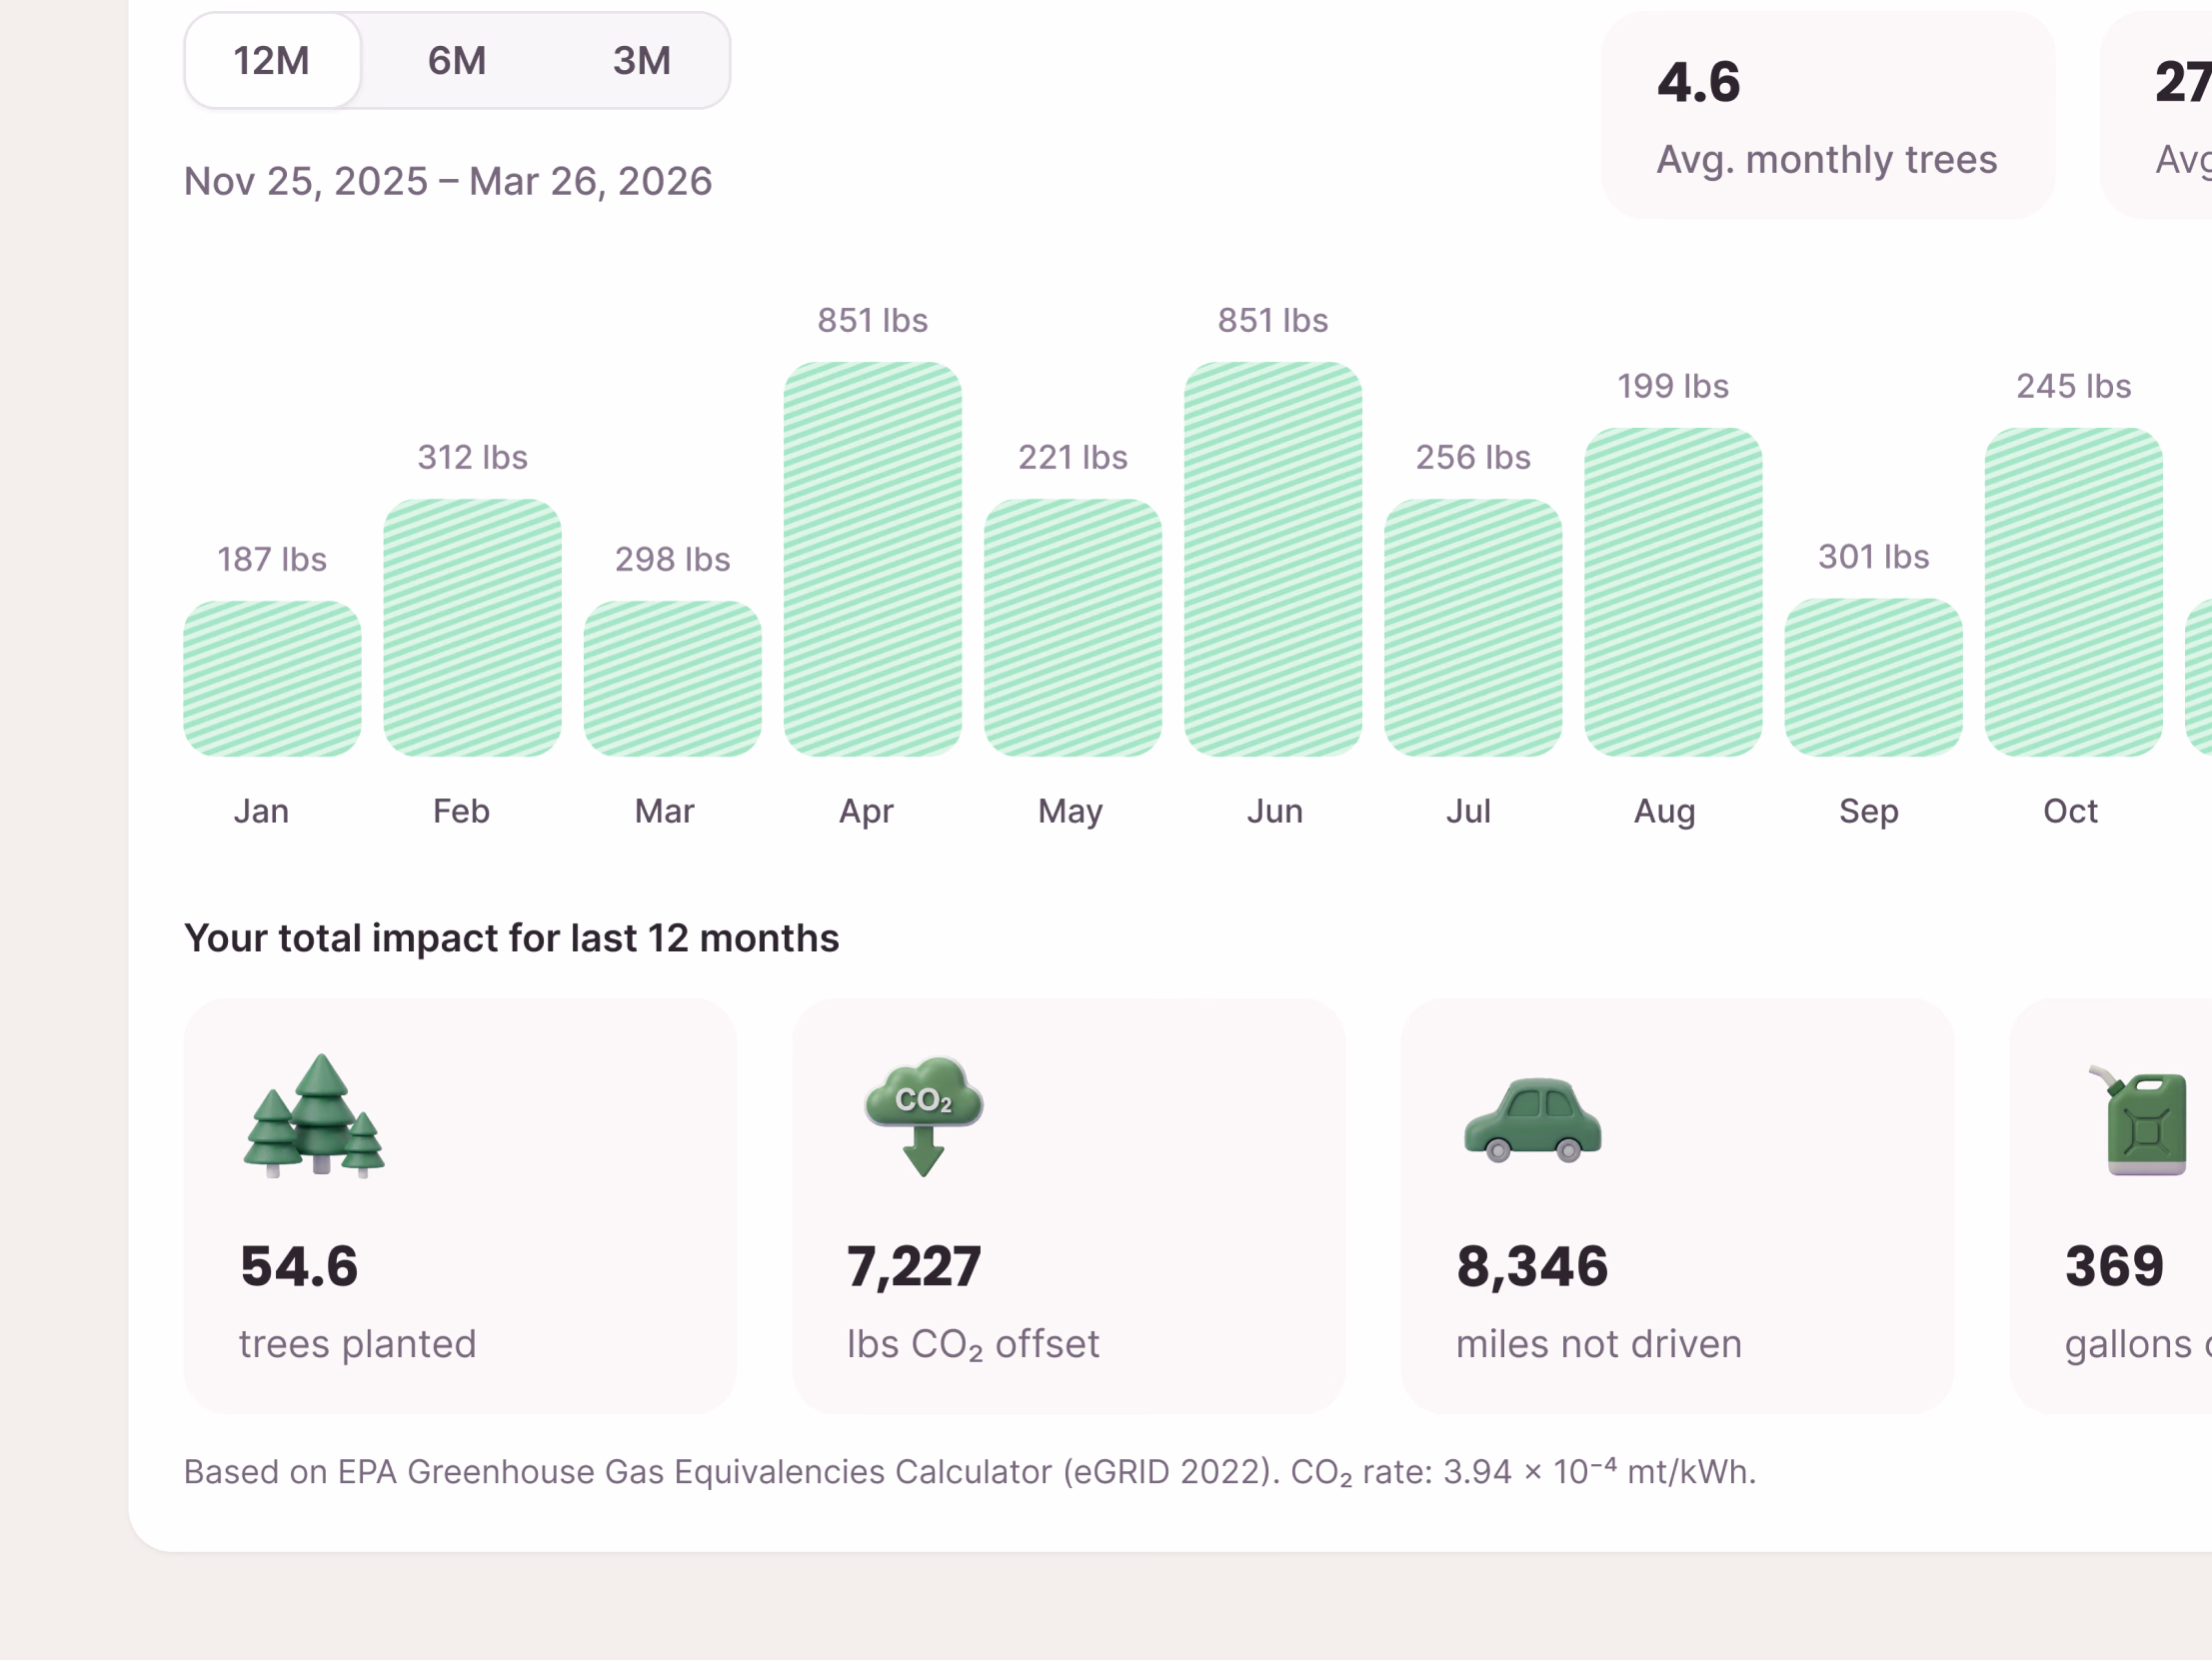Click the 'Feb' axis label
2212x1660 pixels.
pos(461,811)
